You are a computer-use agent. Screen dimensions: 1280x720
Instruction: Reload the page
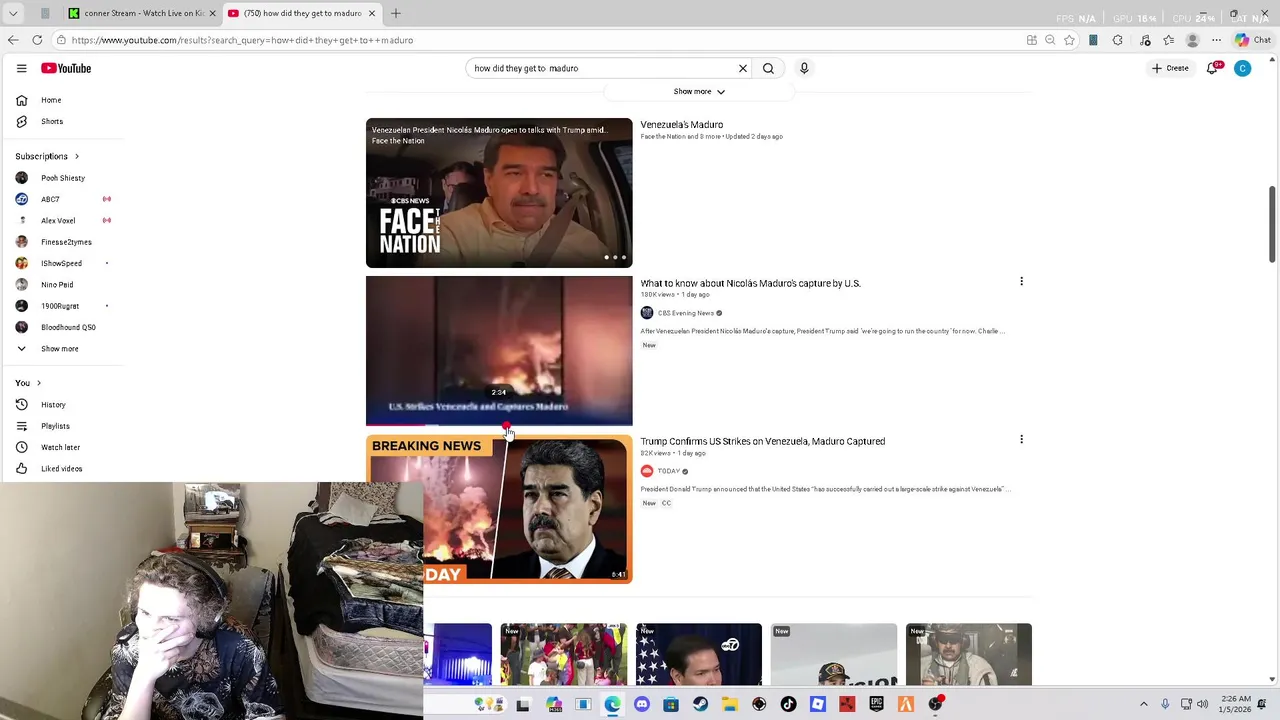tap(37, 40)
